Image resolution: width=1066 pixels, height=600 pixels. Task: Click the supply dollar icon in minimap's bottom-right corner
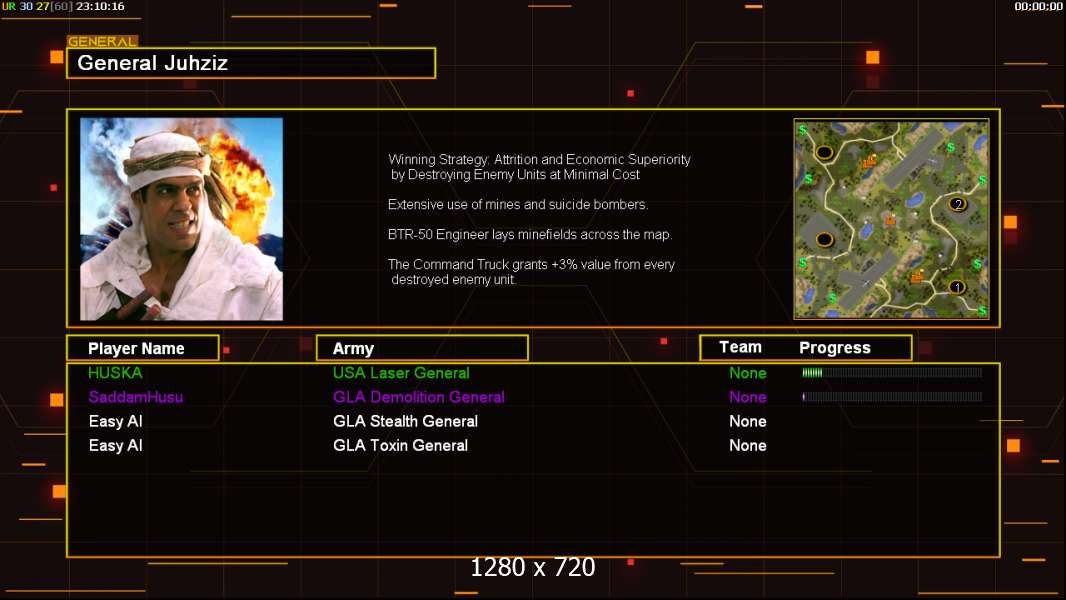pos(982,311)
